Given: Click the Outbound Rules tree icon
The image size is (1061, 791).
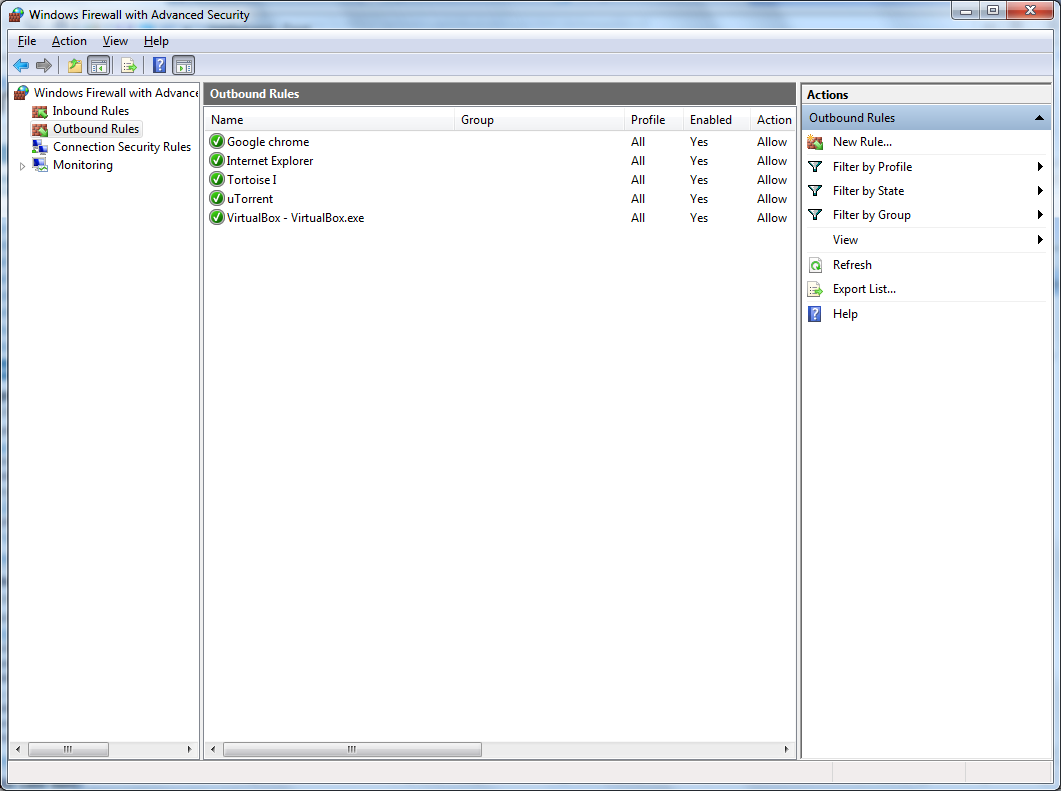Looking at the screenshot, I should [x=40, y=129].
